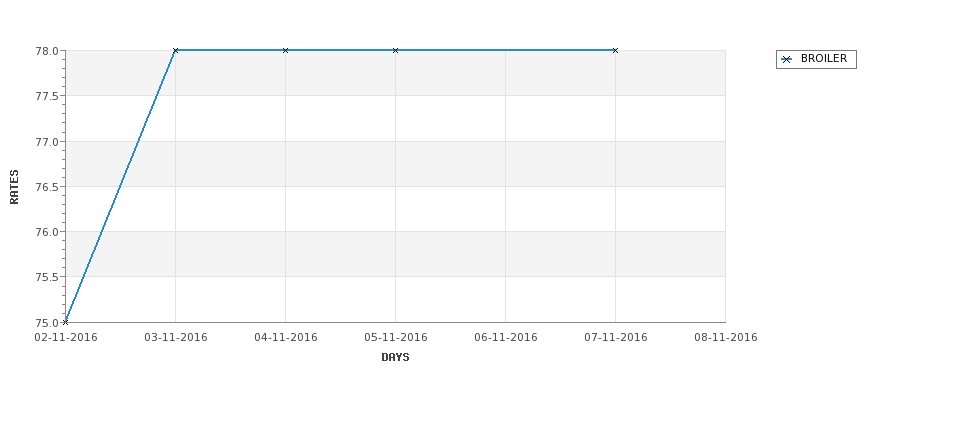Select the data point at 07-11-2016

tap(616, 50)
